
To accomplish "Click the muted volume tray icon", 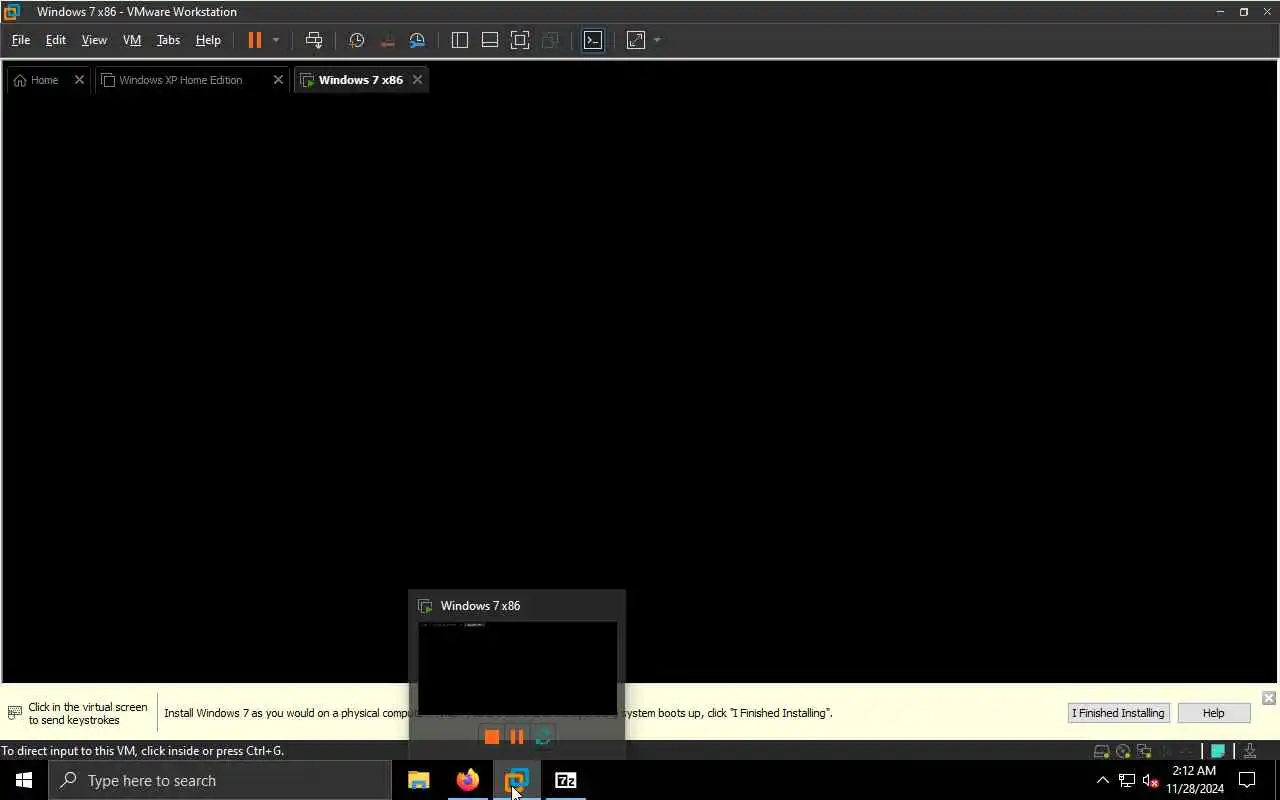I will [x=1151, y=780].
